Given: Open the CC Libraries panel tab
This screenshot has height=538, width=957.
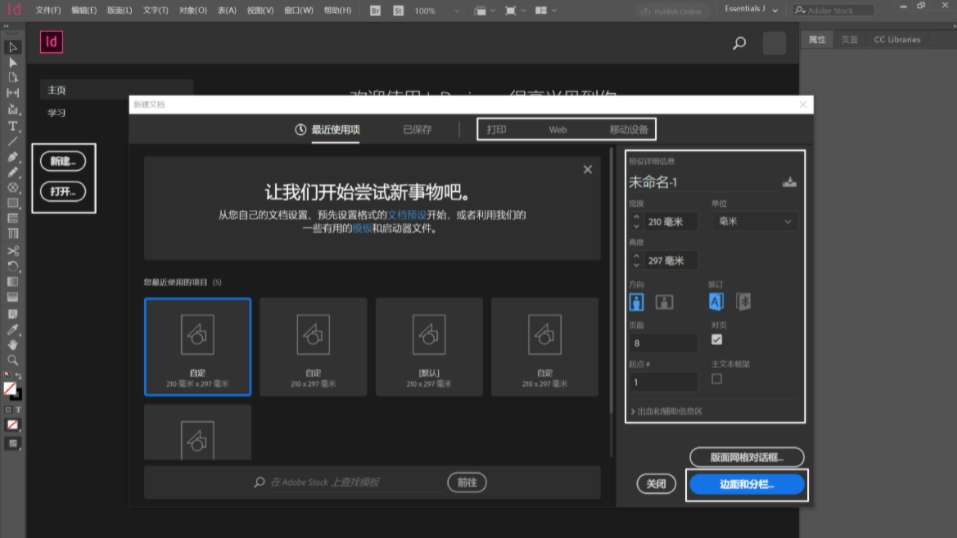Looking at the screenshot, I should [897, 40].
